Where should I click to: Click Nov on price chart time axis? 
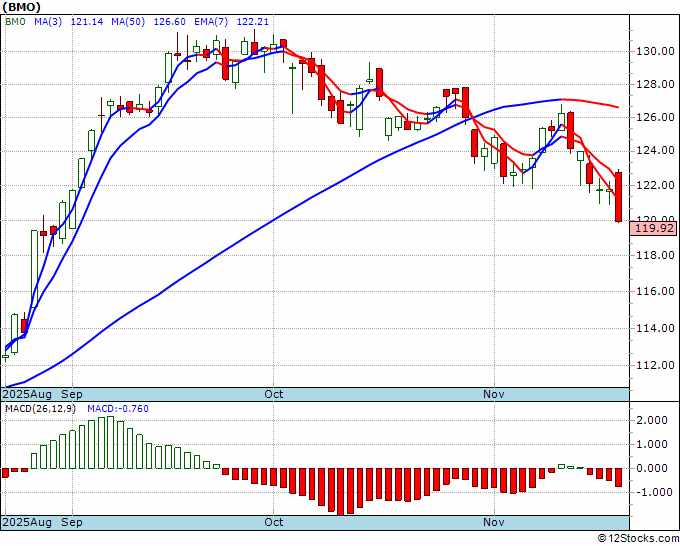494,394
